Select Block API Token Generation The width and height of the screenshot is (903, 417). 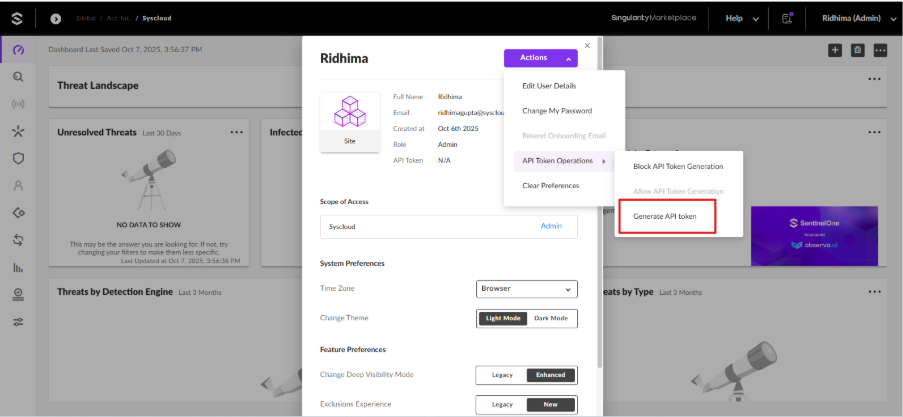[x=678, y=166]
